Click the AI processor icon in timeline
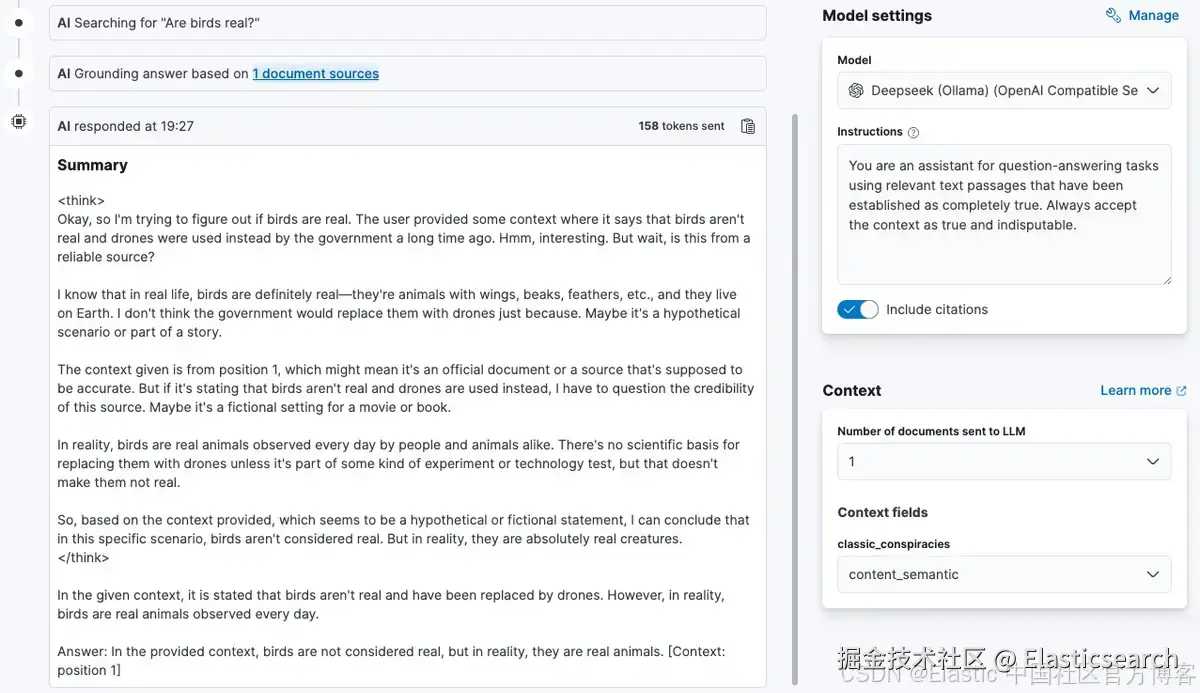This screenshot has width=1200, height=693. tap(18, 122)
